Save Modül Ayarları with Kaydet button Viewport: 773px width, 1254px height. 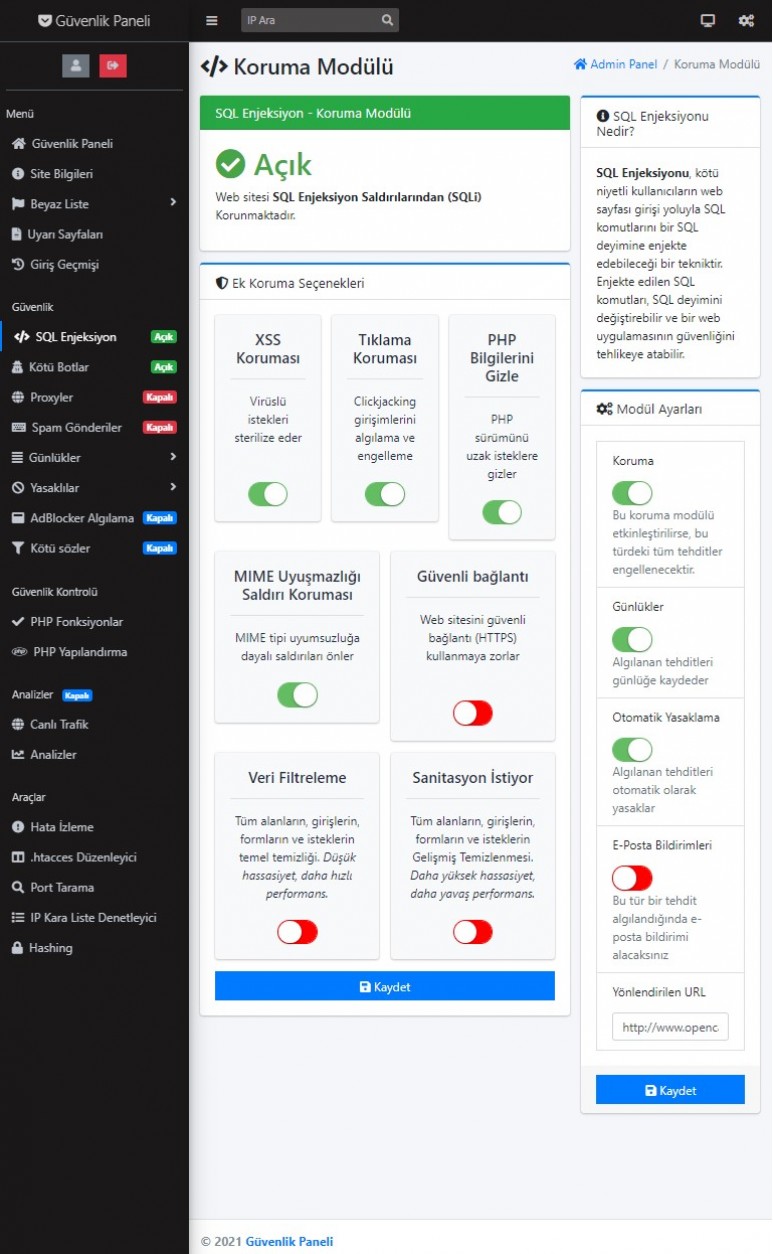pyautogui.click(x=670, y=1090)
